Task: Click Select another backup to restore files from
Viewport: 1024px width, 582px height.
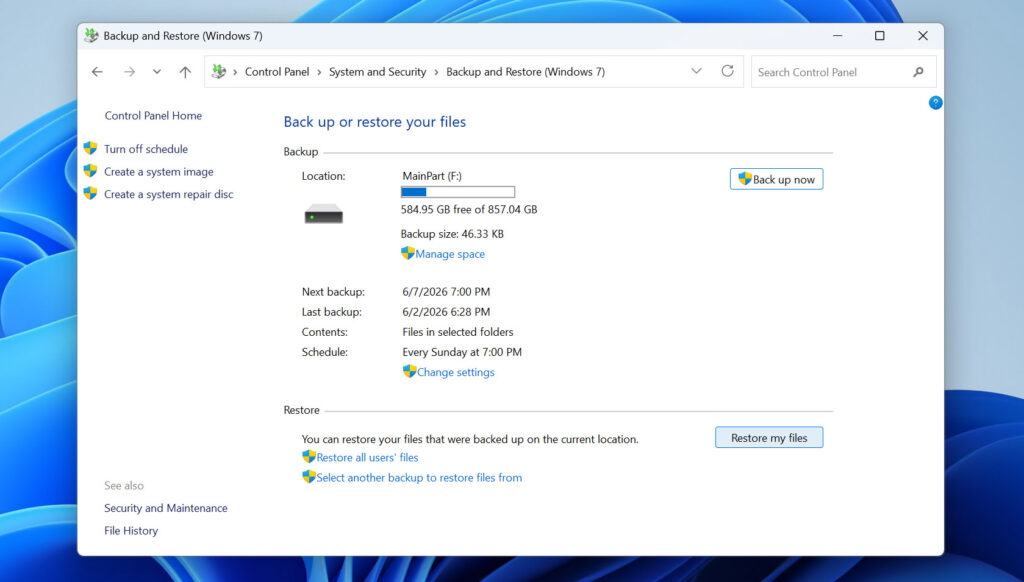Action: [x=419, y=478]
